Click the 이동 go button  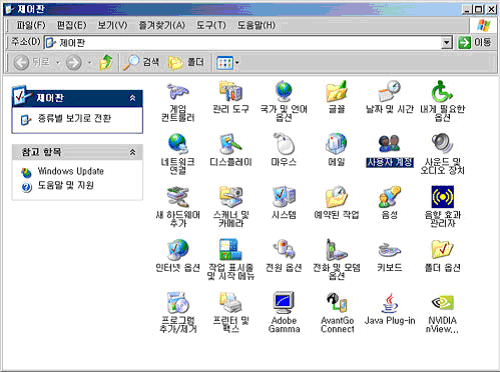[475, 43]
